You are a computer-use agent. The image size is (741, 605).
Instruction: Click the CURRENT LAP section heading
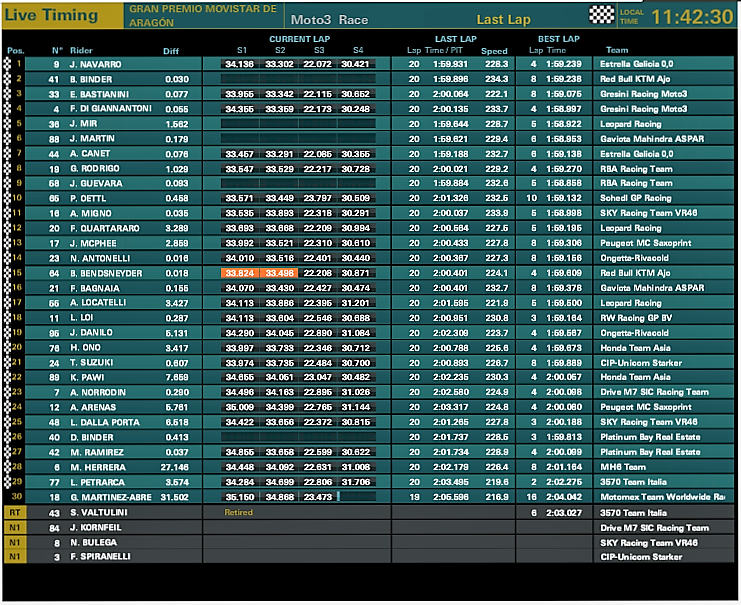300,39
